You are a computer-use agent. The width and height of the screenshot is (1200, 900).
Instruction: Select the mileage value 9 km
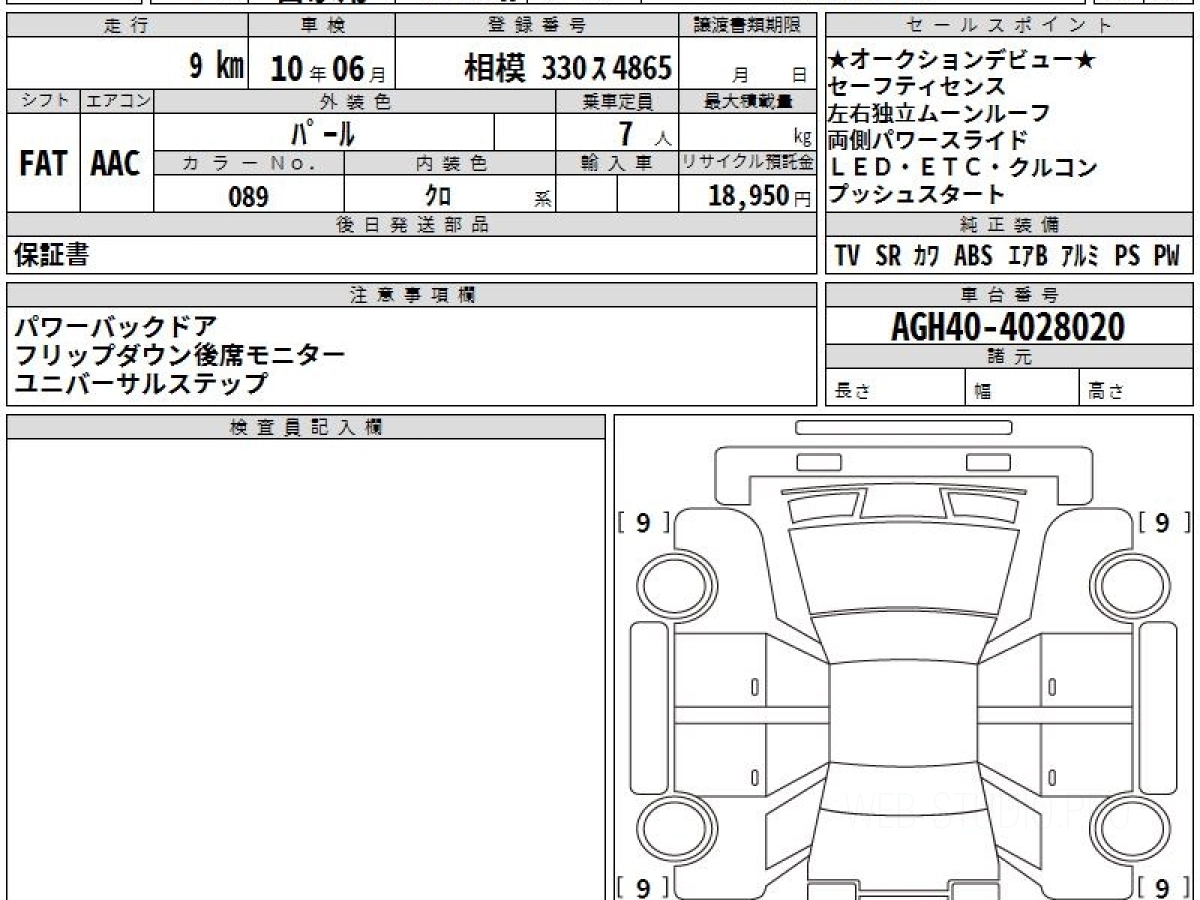[217, 67]
